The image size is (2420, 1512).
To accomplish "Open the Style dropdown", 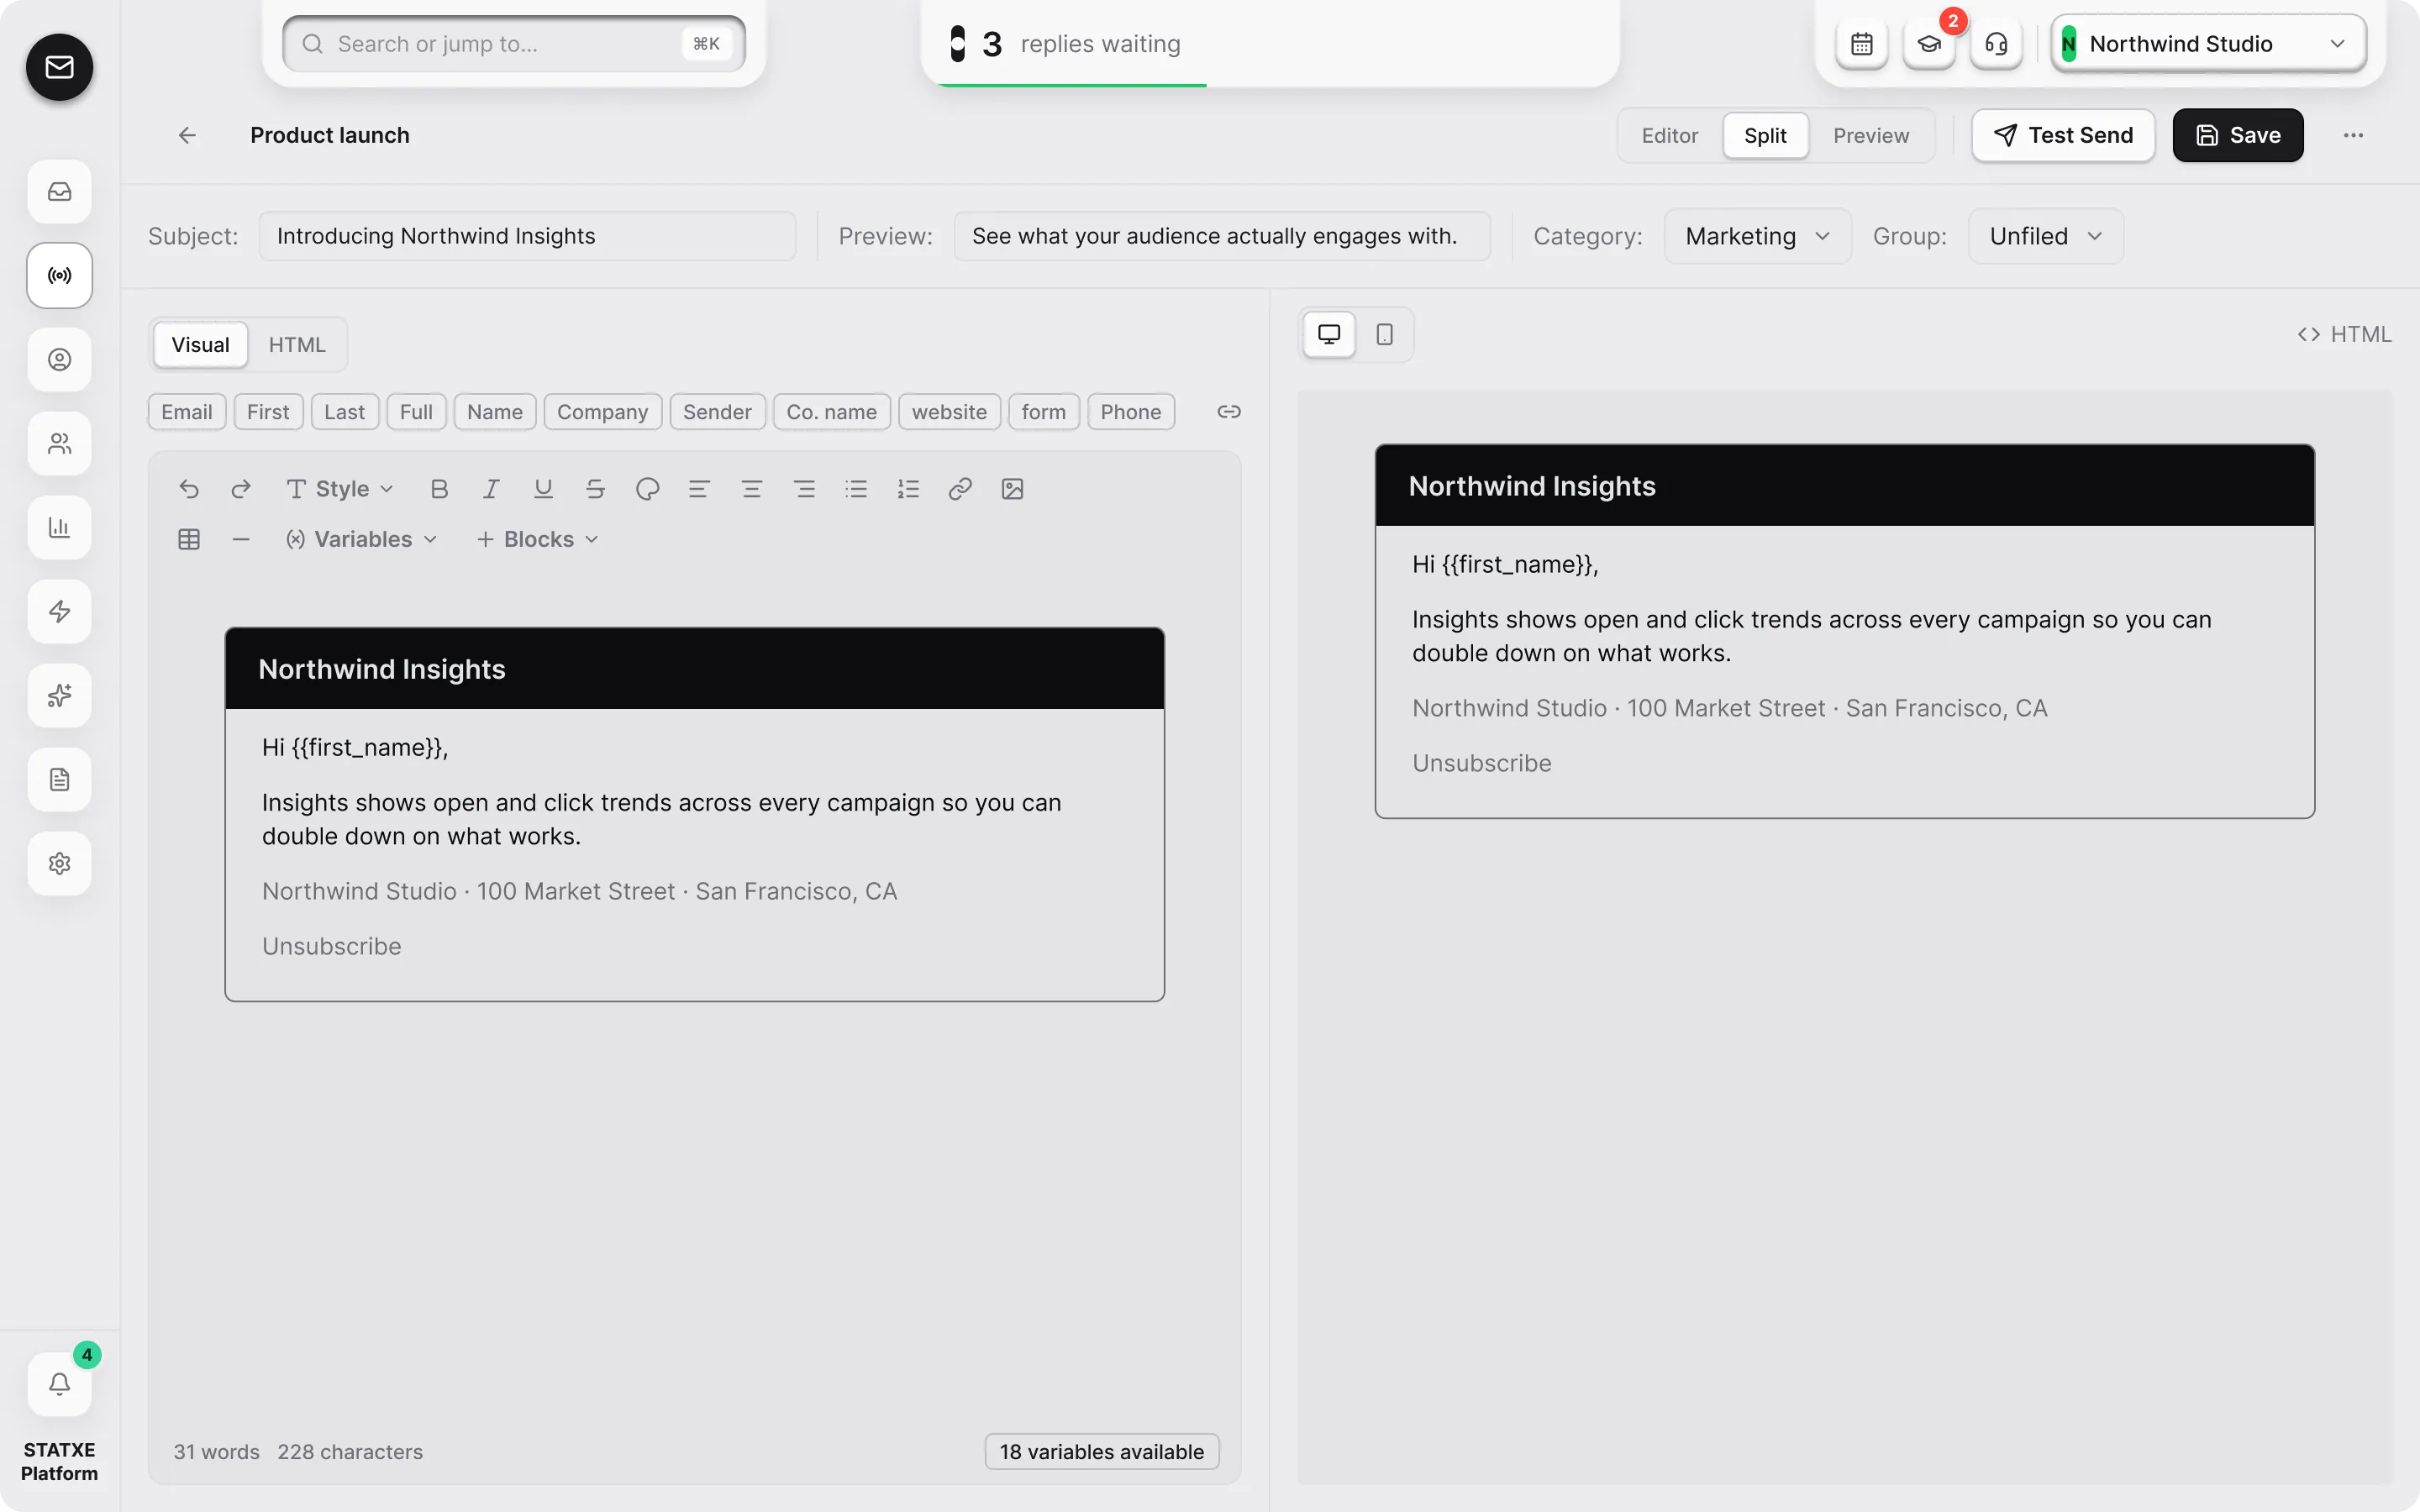I will [x=340, y=489].
